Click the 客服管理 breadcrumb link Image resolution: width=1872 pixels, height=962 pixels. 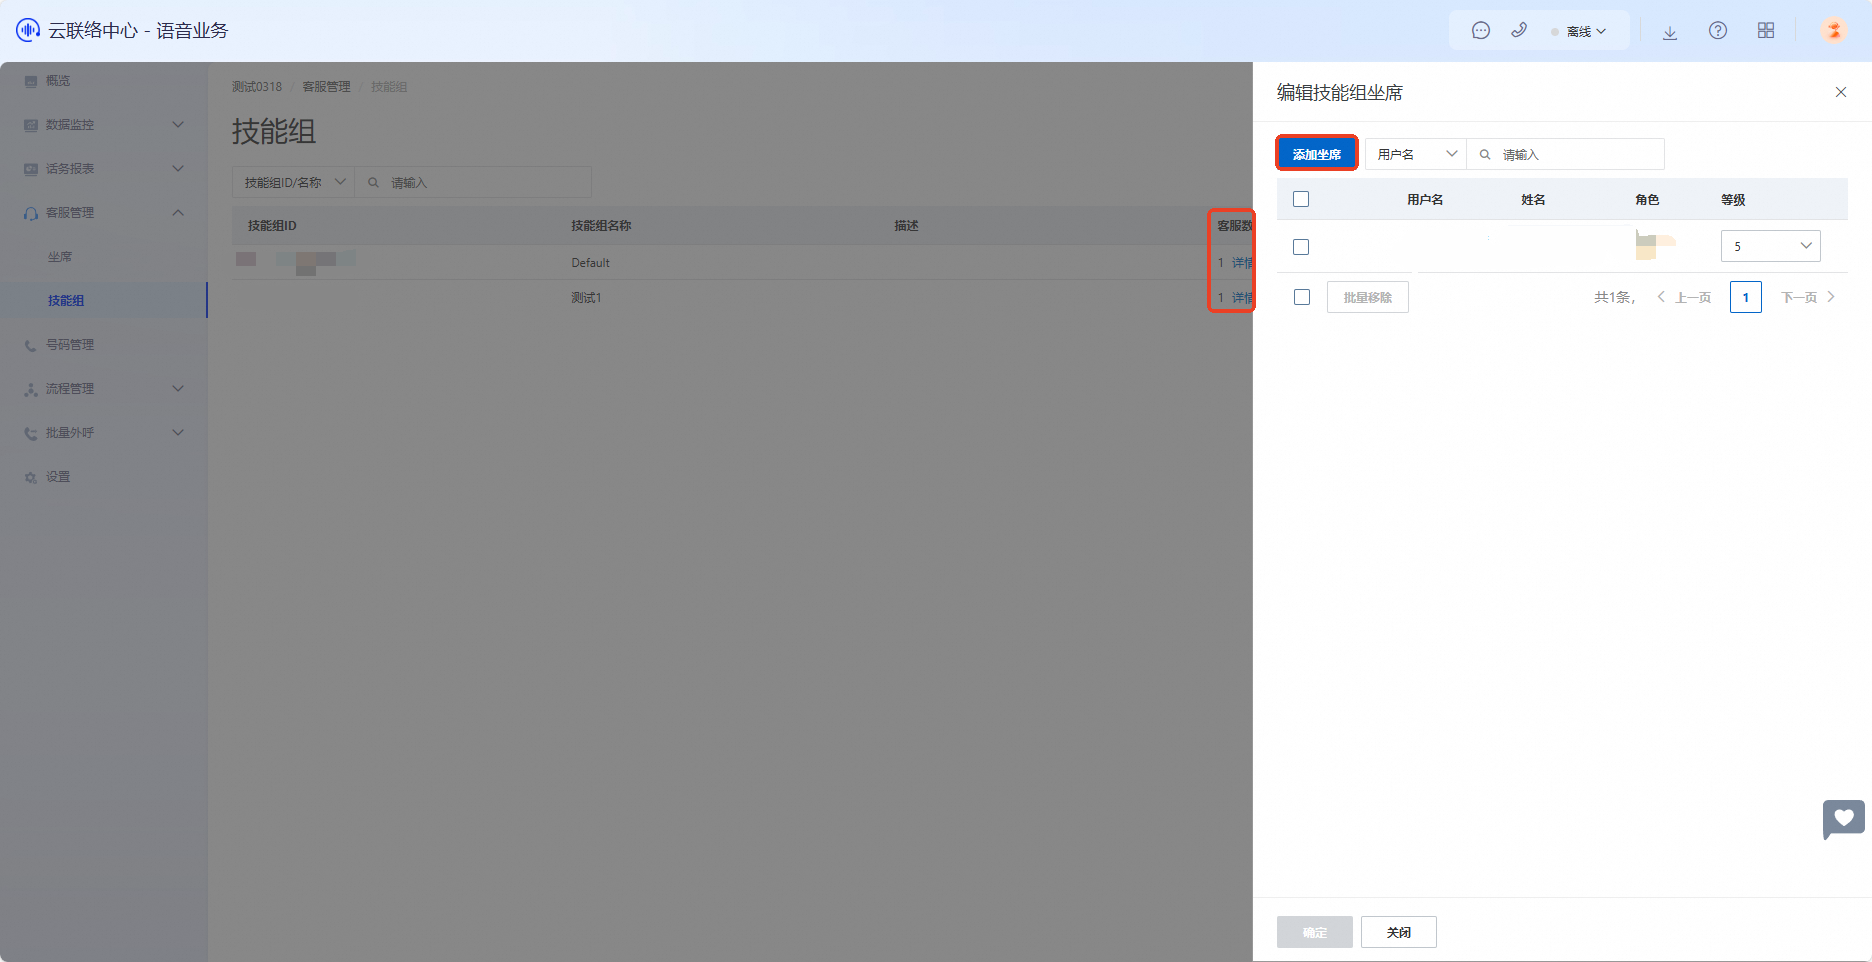point(327,87)
